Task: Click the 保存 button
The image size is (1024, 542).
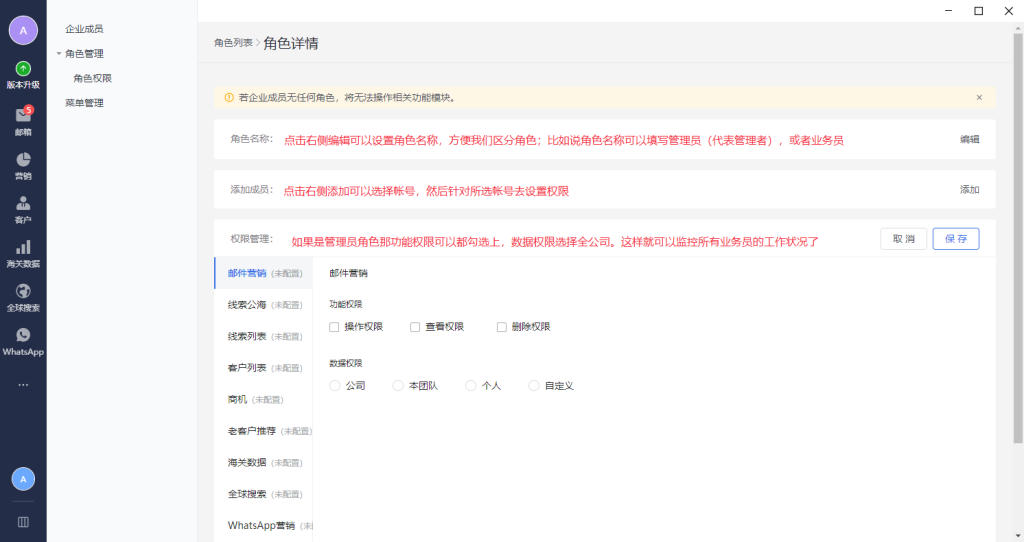Action: tap(955, 239)
